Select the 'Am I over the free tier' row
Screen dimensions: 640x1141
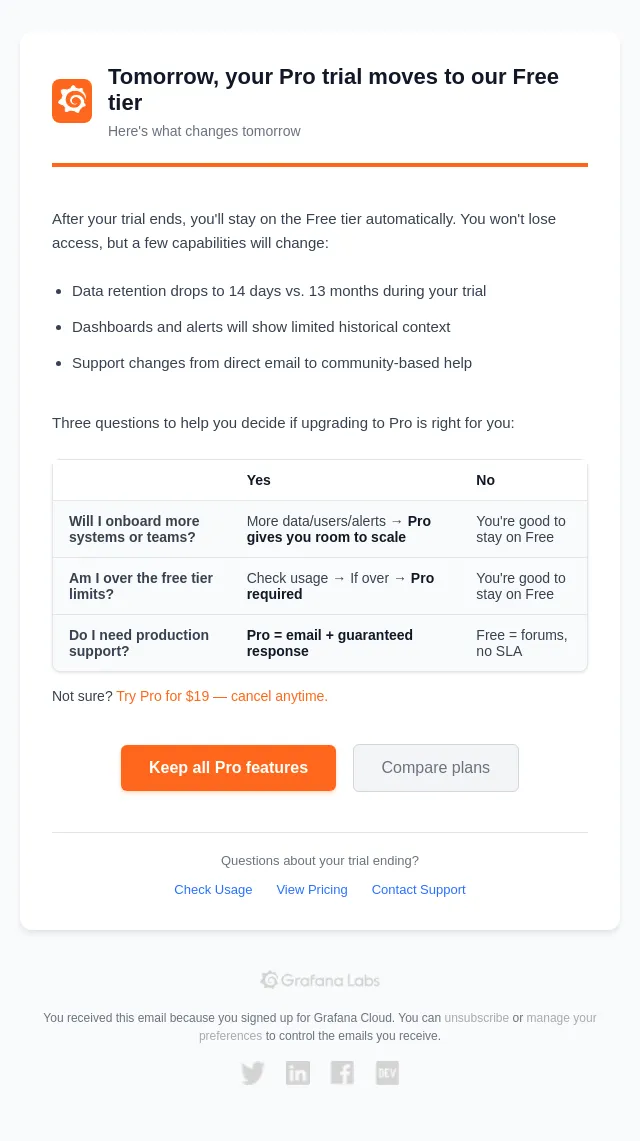tap(320, 586)
